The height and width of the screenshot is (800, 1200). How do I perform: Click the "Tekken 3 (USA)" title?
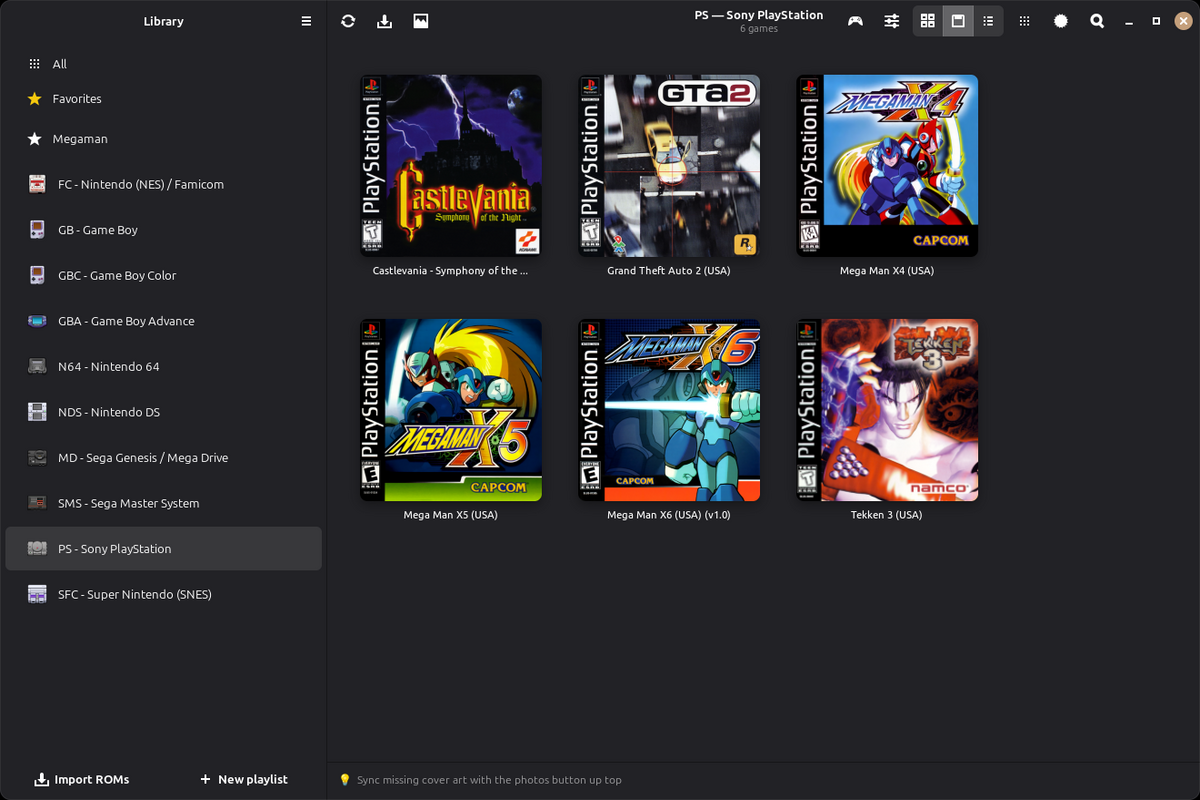point(887,515)
